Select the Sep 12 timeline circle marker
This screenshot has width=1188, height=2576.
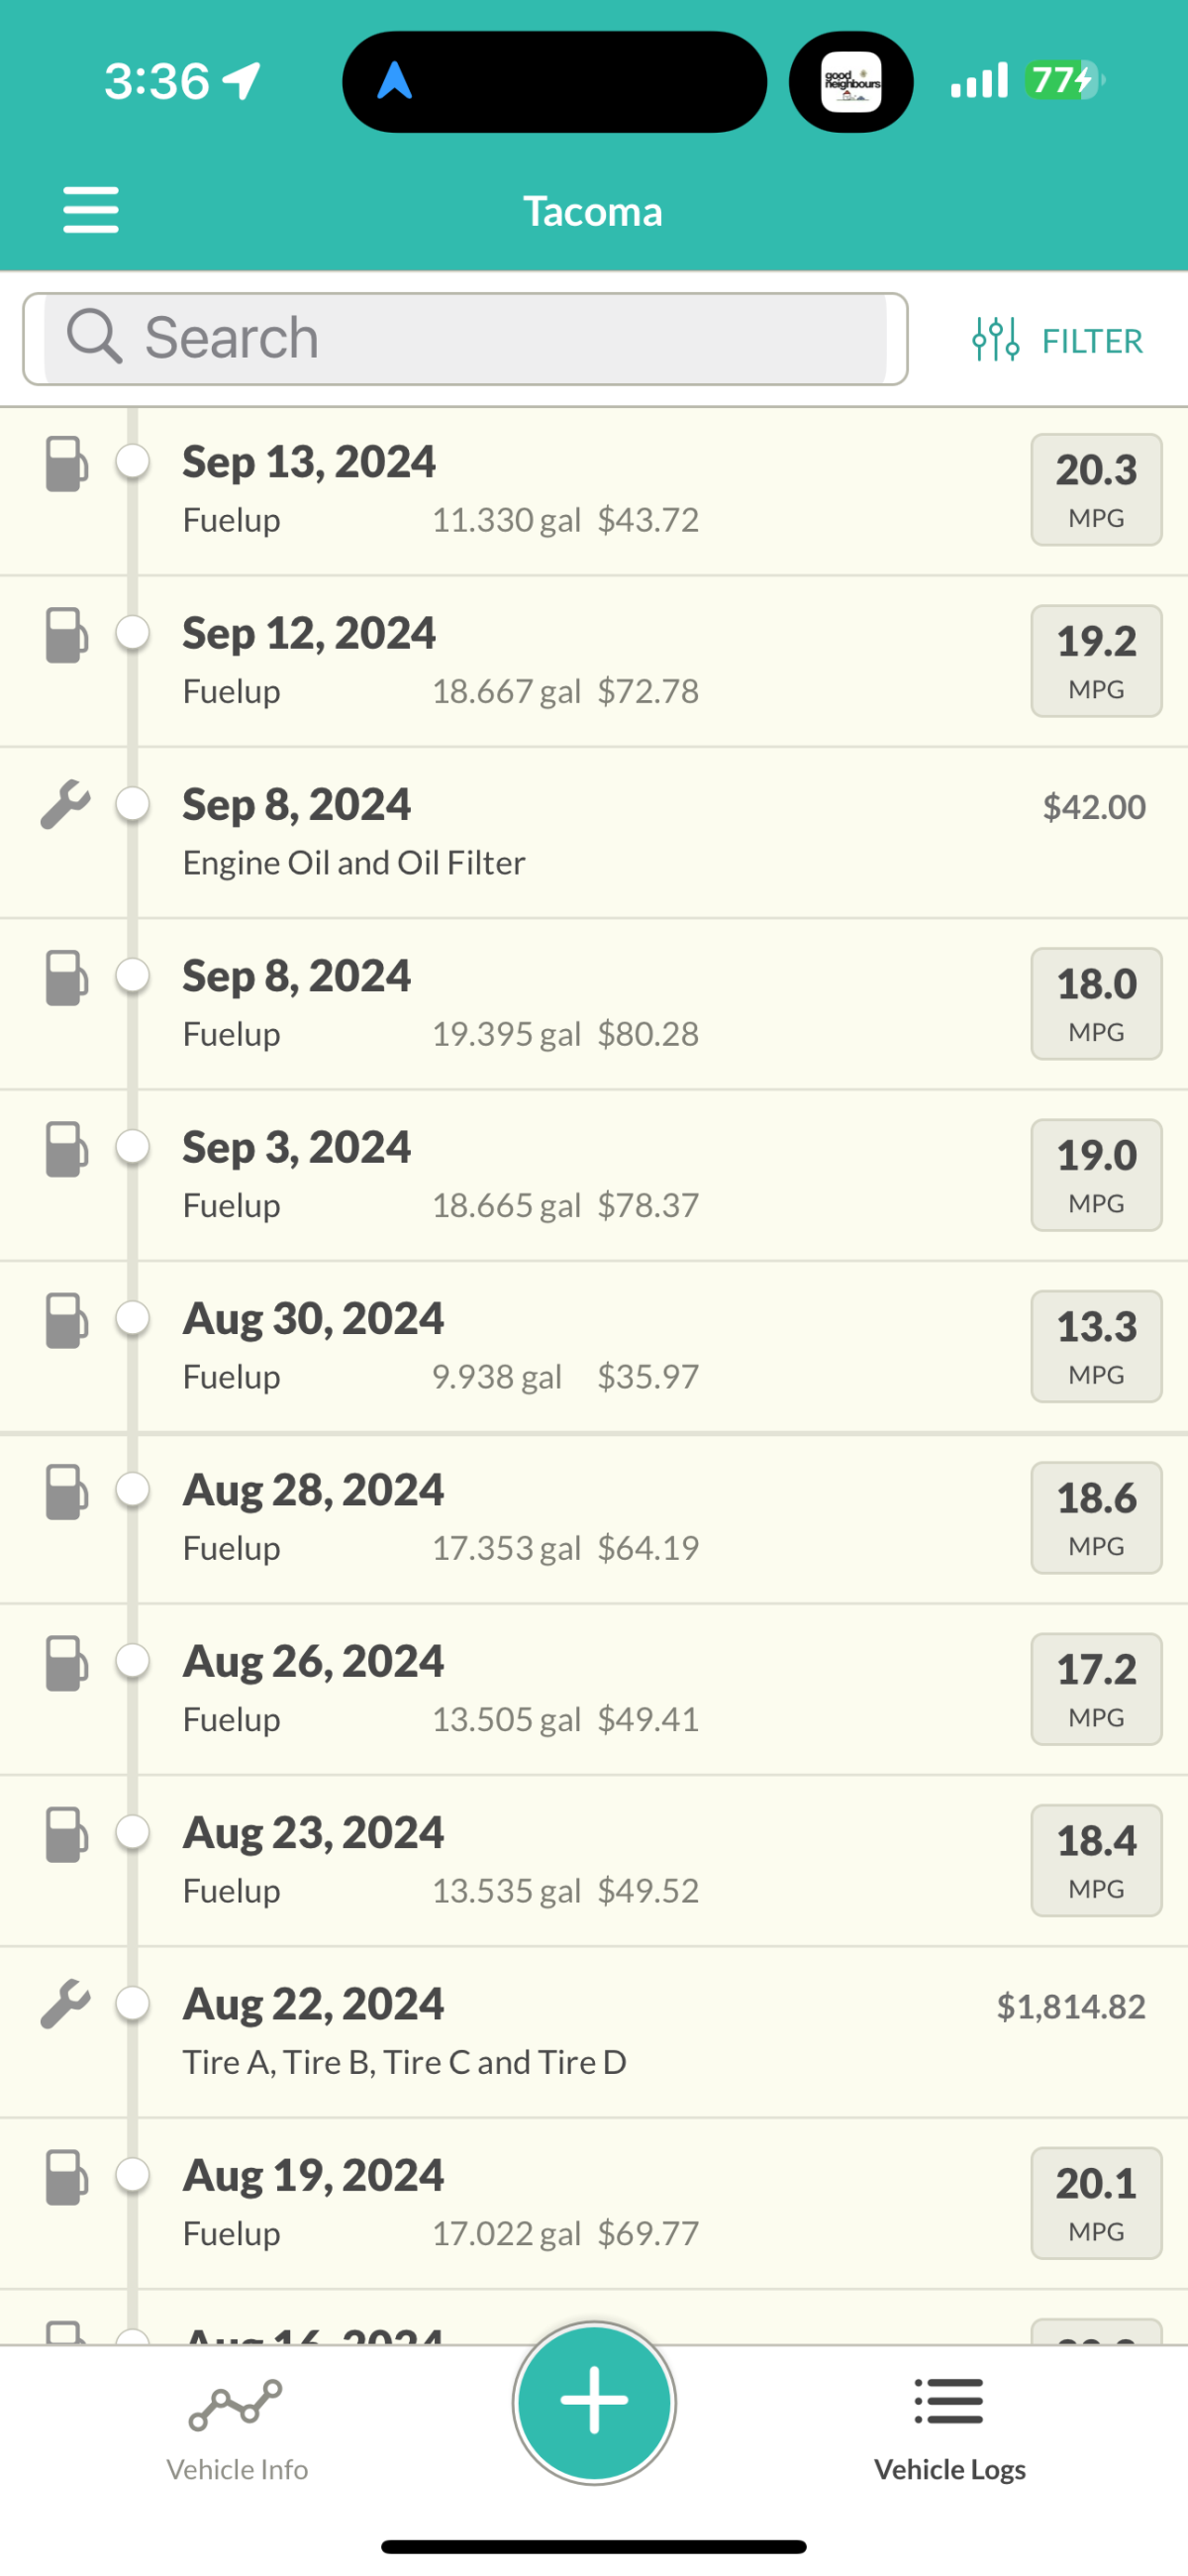[x=133, y=633]
